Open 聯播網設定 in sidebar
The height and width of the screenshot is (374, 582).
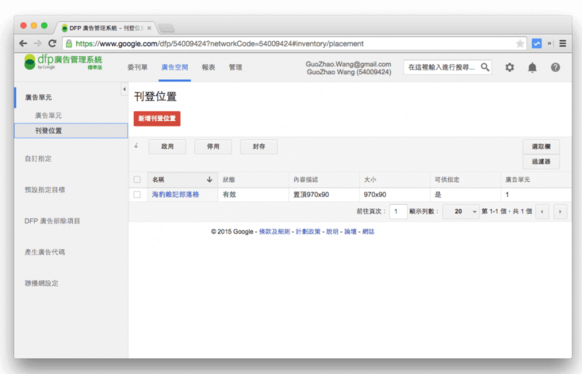tap(41, 283)
